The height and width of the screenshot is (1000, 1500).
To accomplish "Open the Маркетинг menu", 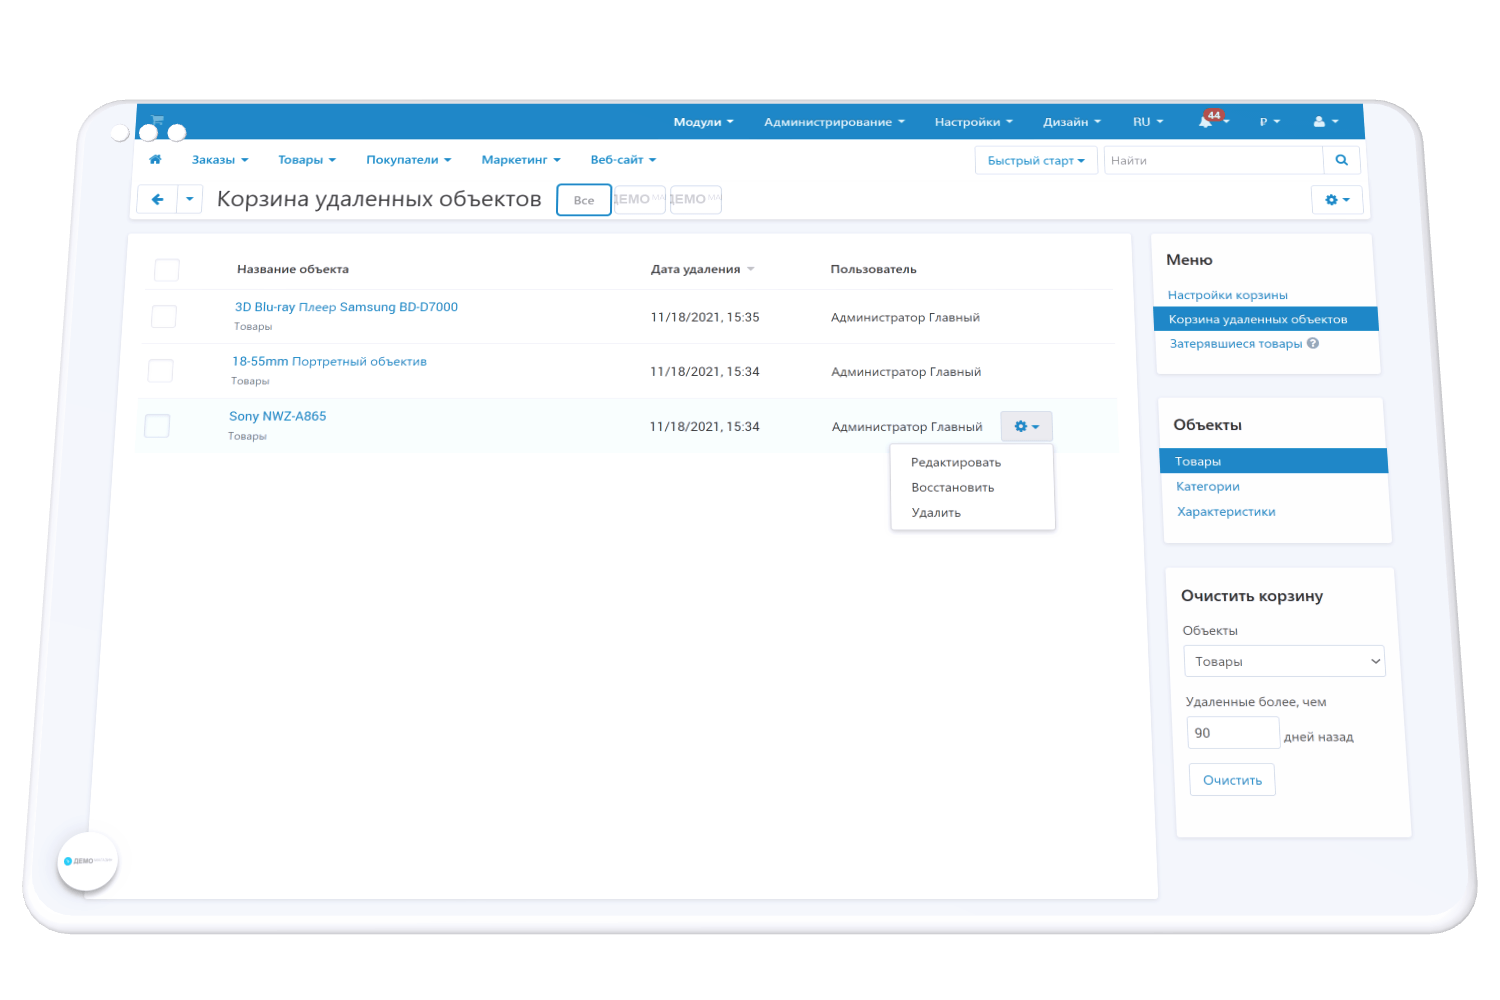I will coord(521,160).
